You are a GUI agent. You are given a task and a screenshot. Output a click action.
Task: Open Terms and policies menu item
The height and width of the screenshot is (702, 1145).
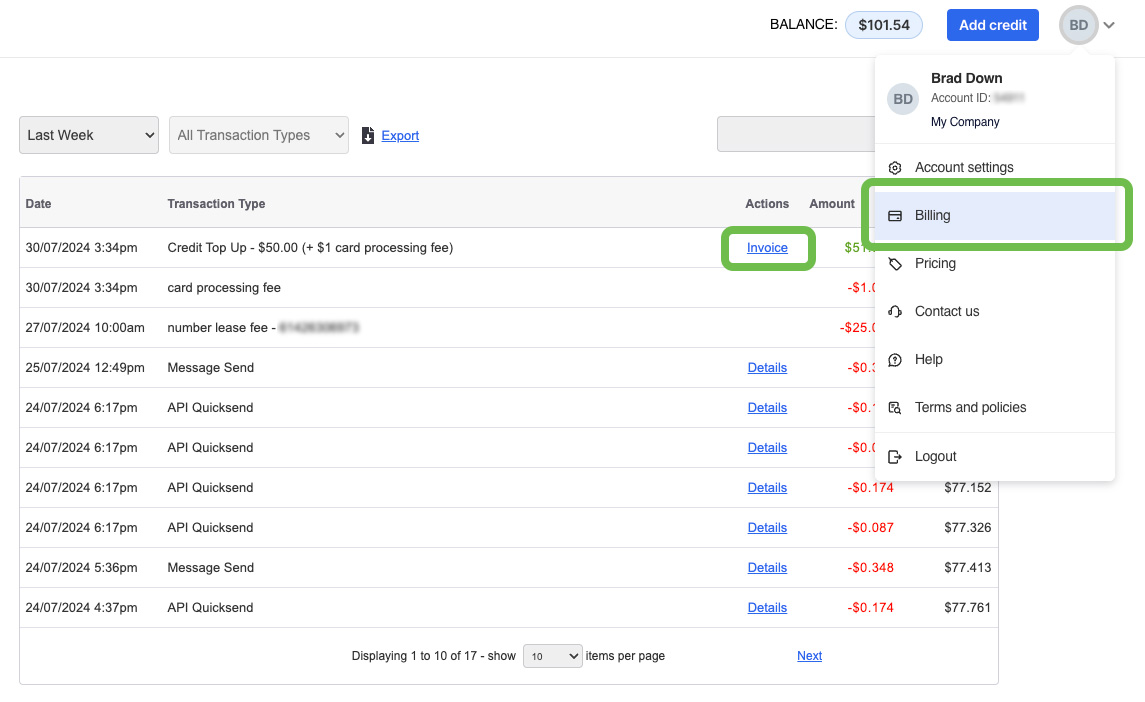(x=995, y=408)
